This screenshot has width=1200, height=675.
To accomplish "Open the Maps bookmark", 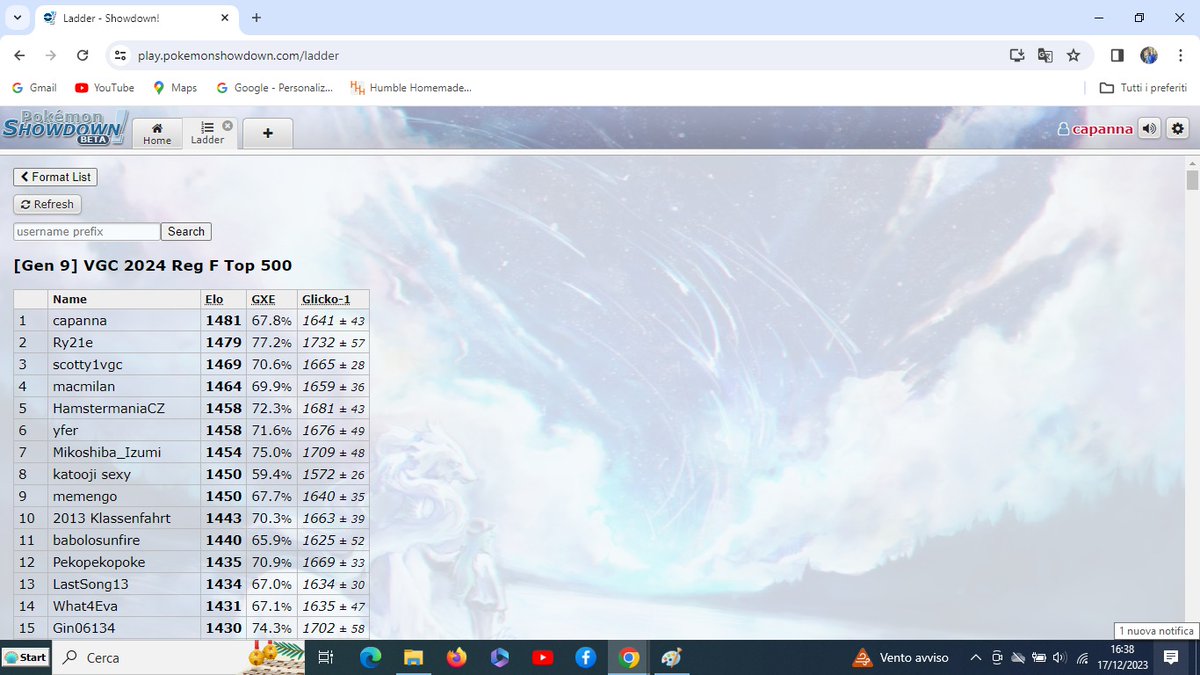I will pyautogui.click(x=175, y=88).
